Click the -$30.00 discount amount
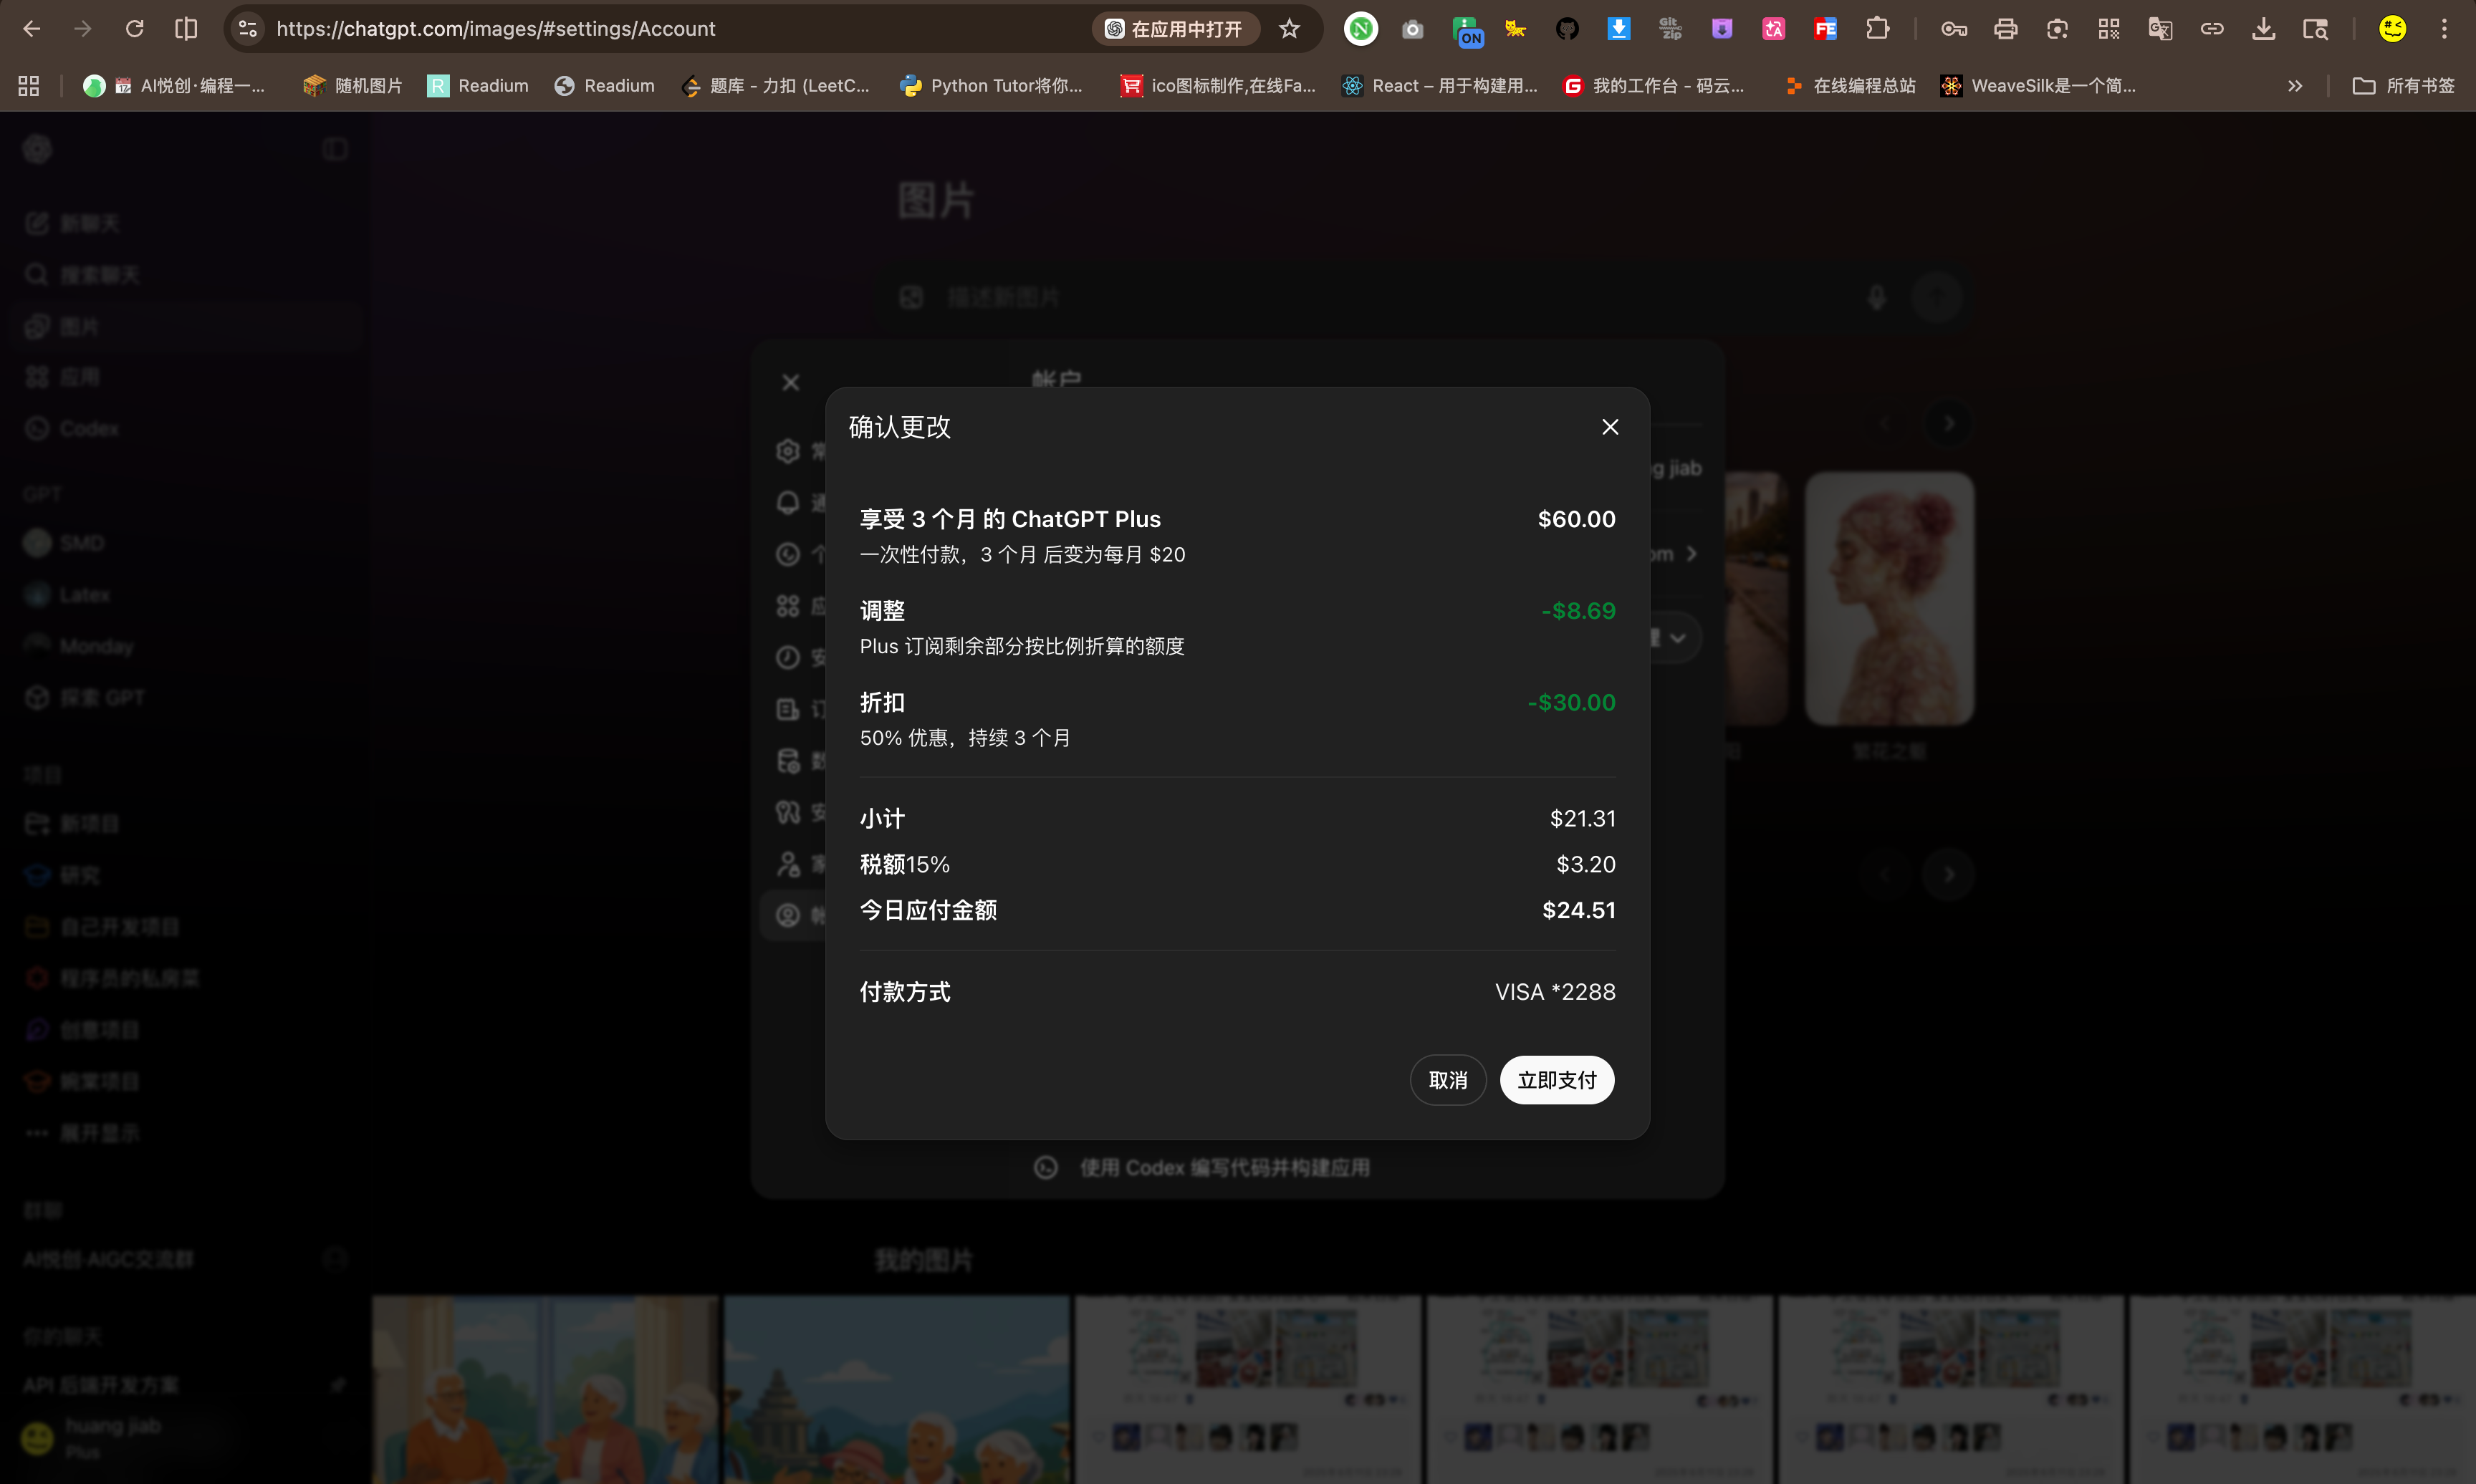 pos(1571,703)
